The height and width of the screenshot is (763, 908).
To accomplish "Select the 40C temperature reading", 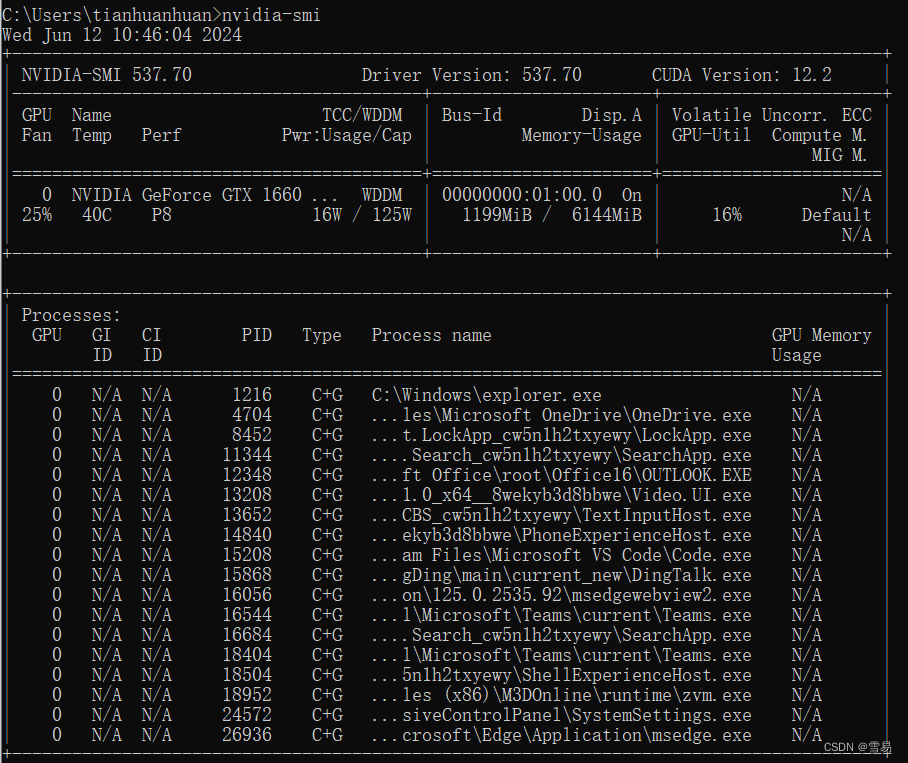I will coord(95,214).
